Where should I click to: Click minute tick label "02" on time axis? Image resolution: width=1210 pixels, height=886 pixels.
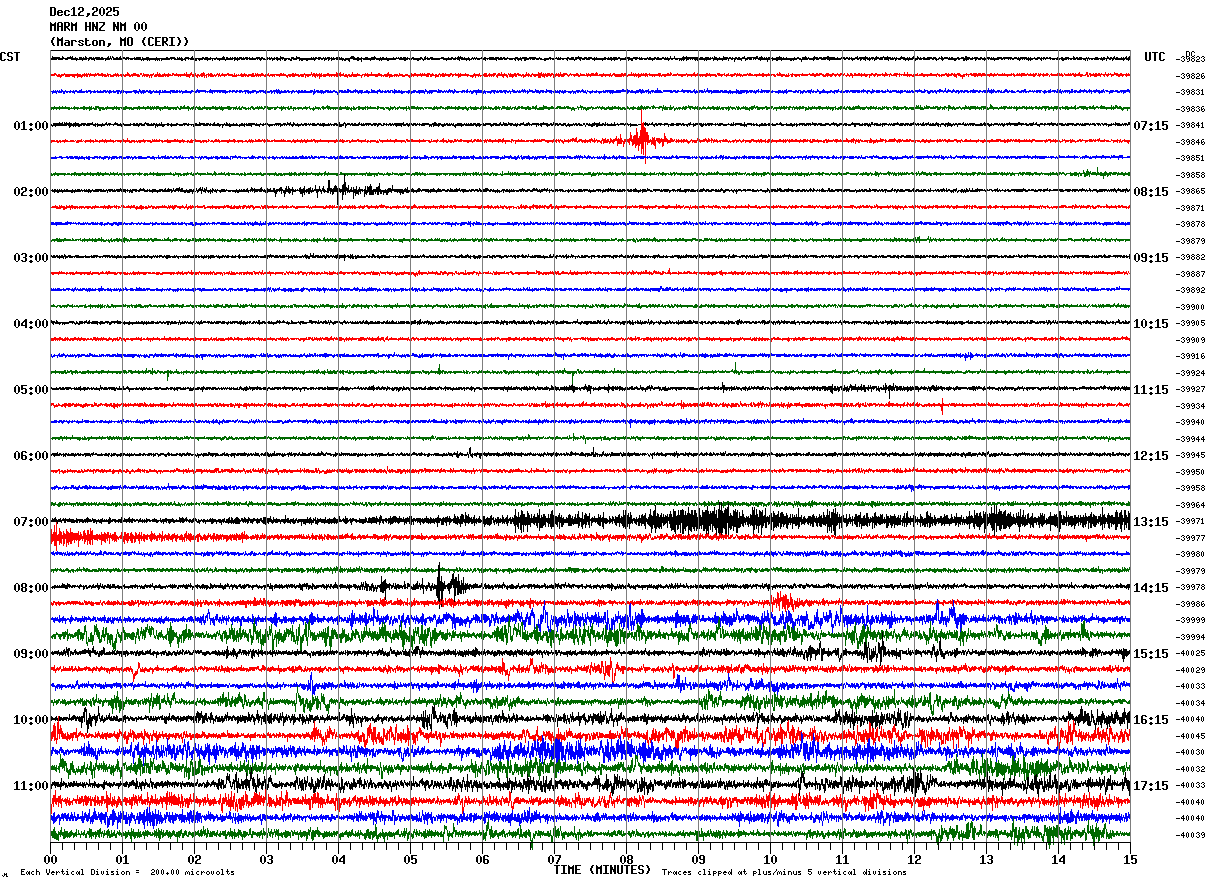click(194, 859)
